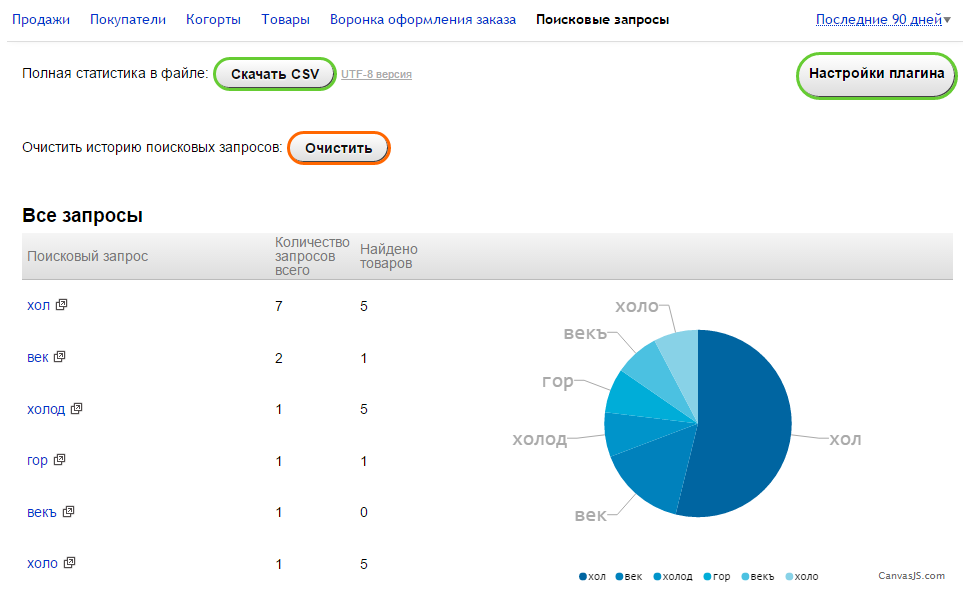Click Очистить search history button
The width and height of the screenshot is (963, 594).
point(338,148)
